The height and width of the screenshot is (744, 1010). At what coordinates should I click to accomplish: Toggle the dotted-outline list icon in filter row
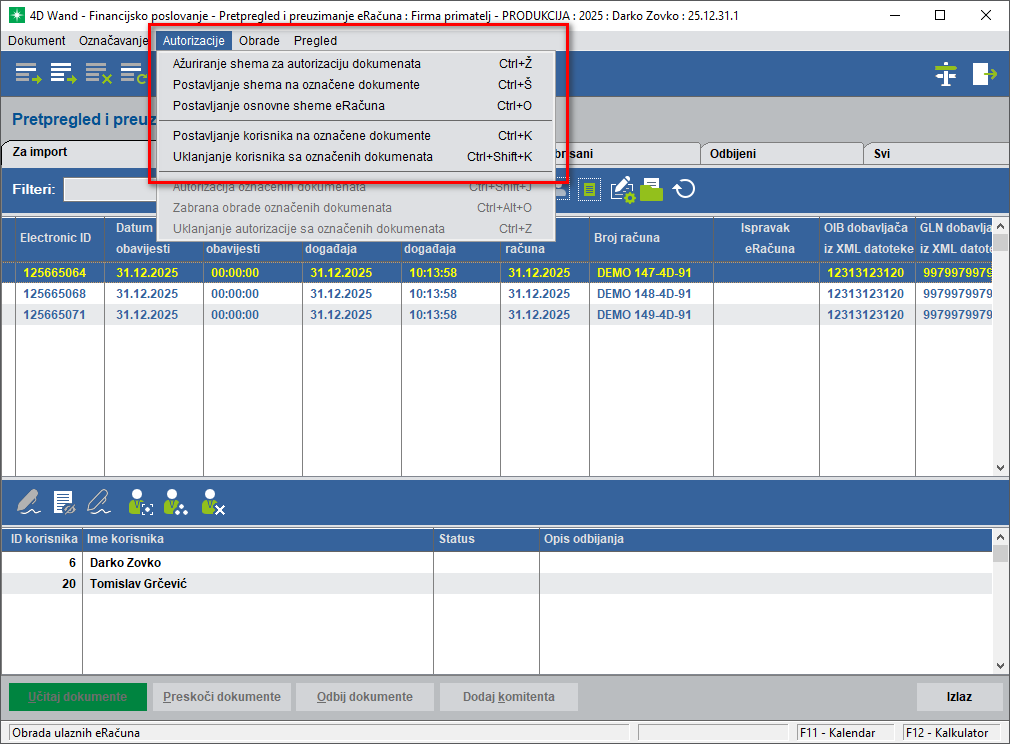pos(589,189)
